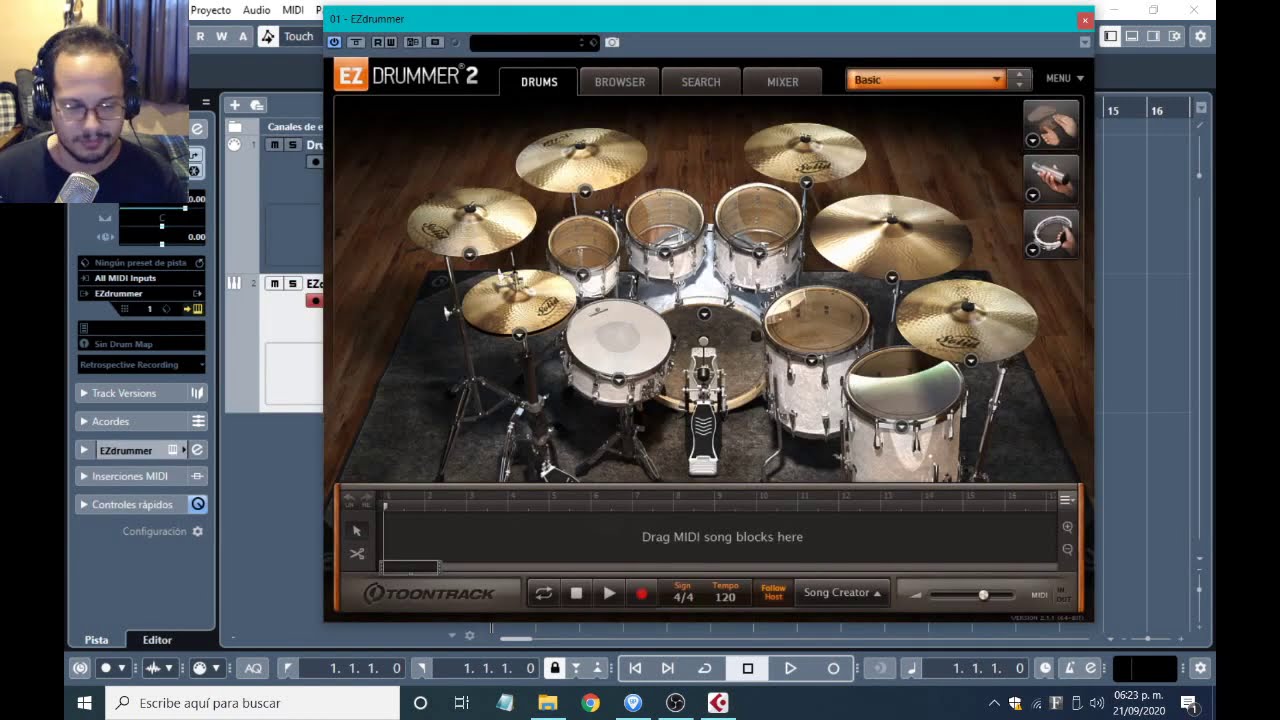Go to previous marker in Cubase transport

635,668
